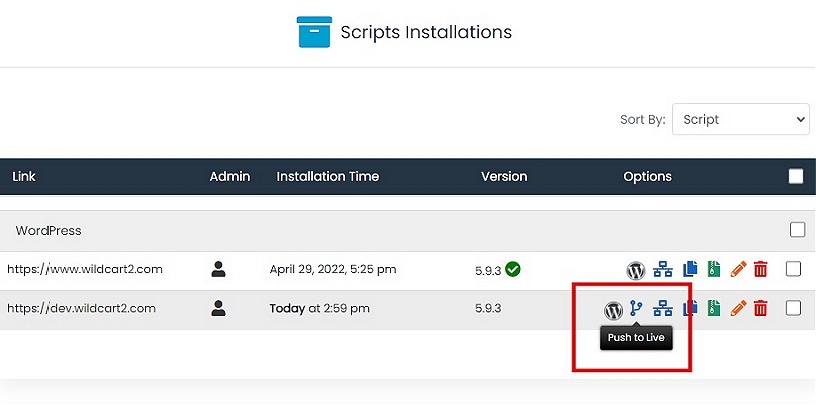Click green backup icon for dev.wildcart2.com
Screen dimensions: 816x412
tap(713, 309)
